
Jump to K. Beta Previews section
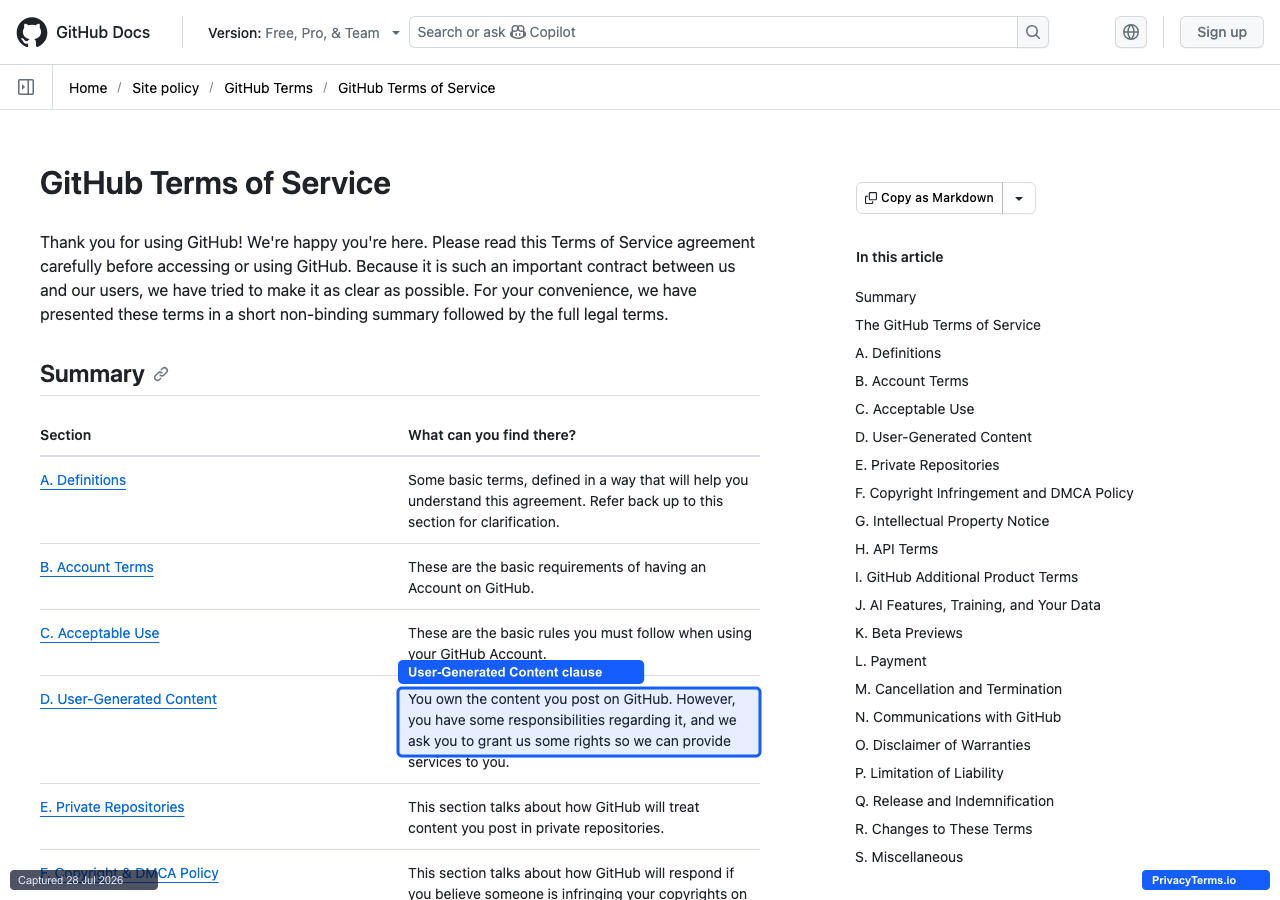(x=909, y=633)
